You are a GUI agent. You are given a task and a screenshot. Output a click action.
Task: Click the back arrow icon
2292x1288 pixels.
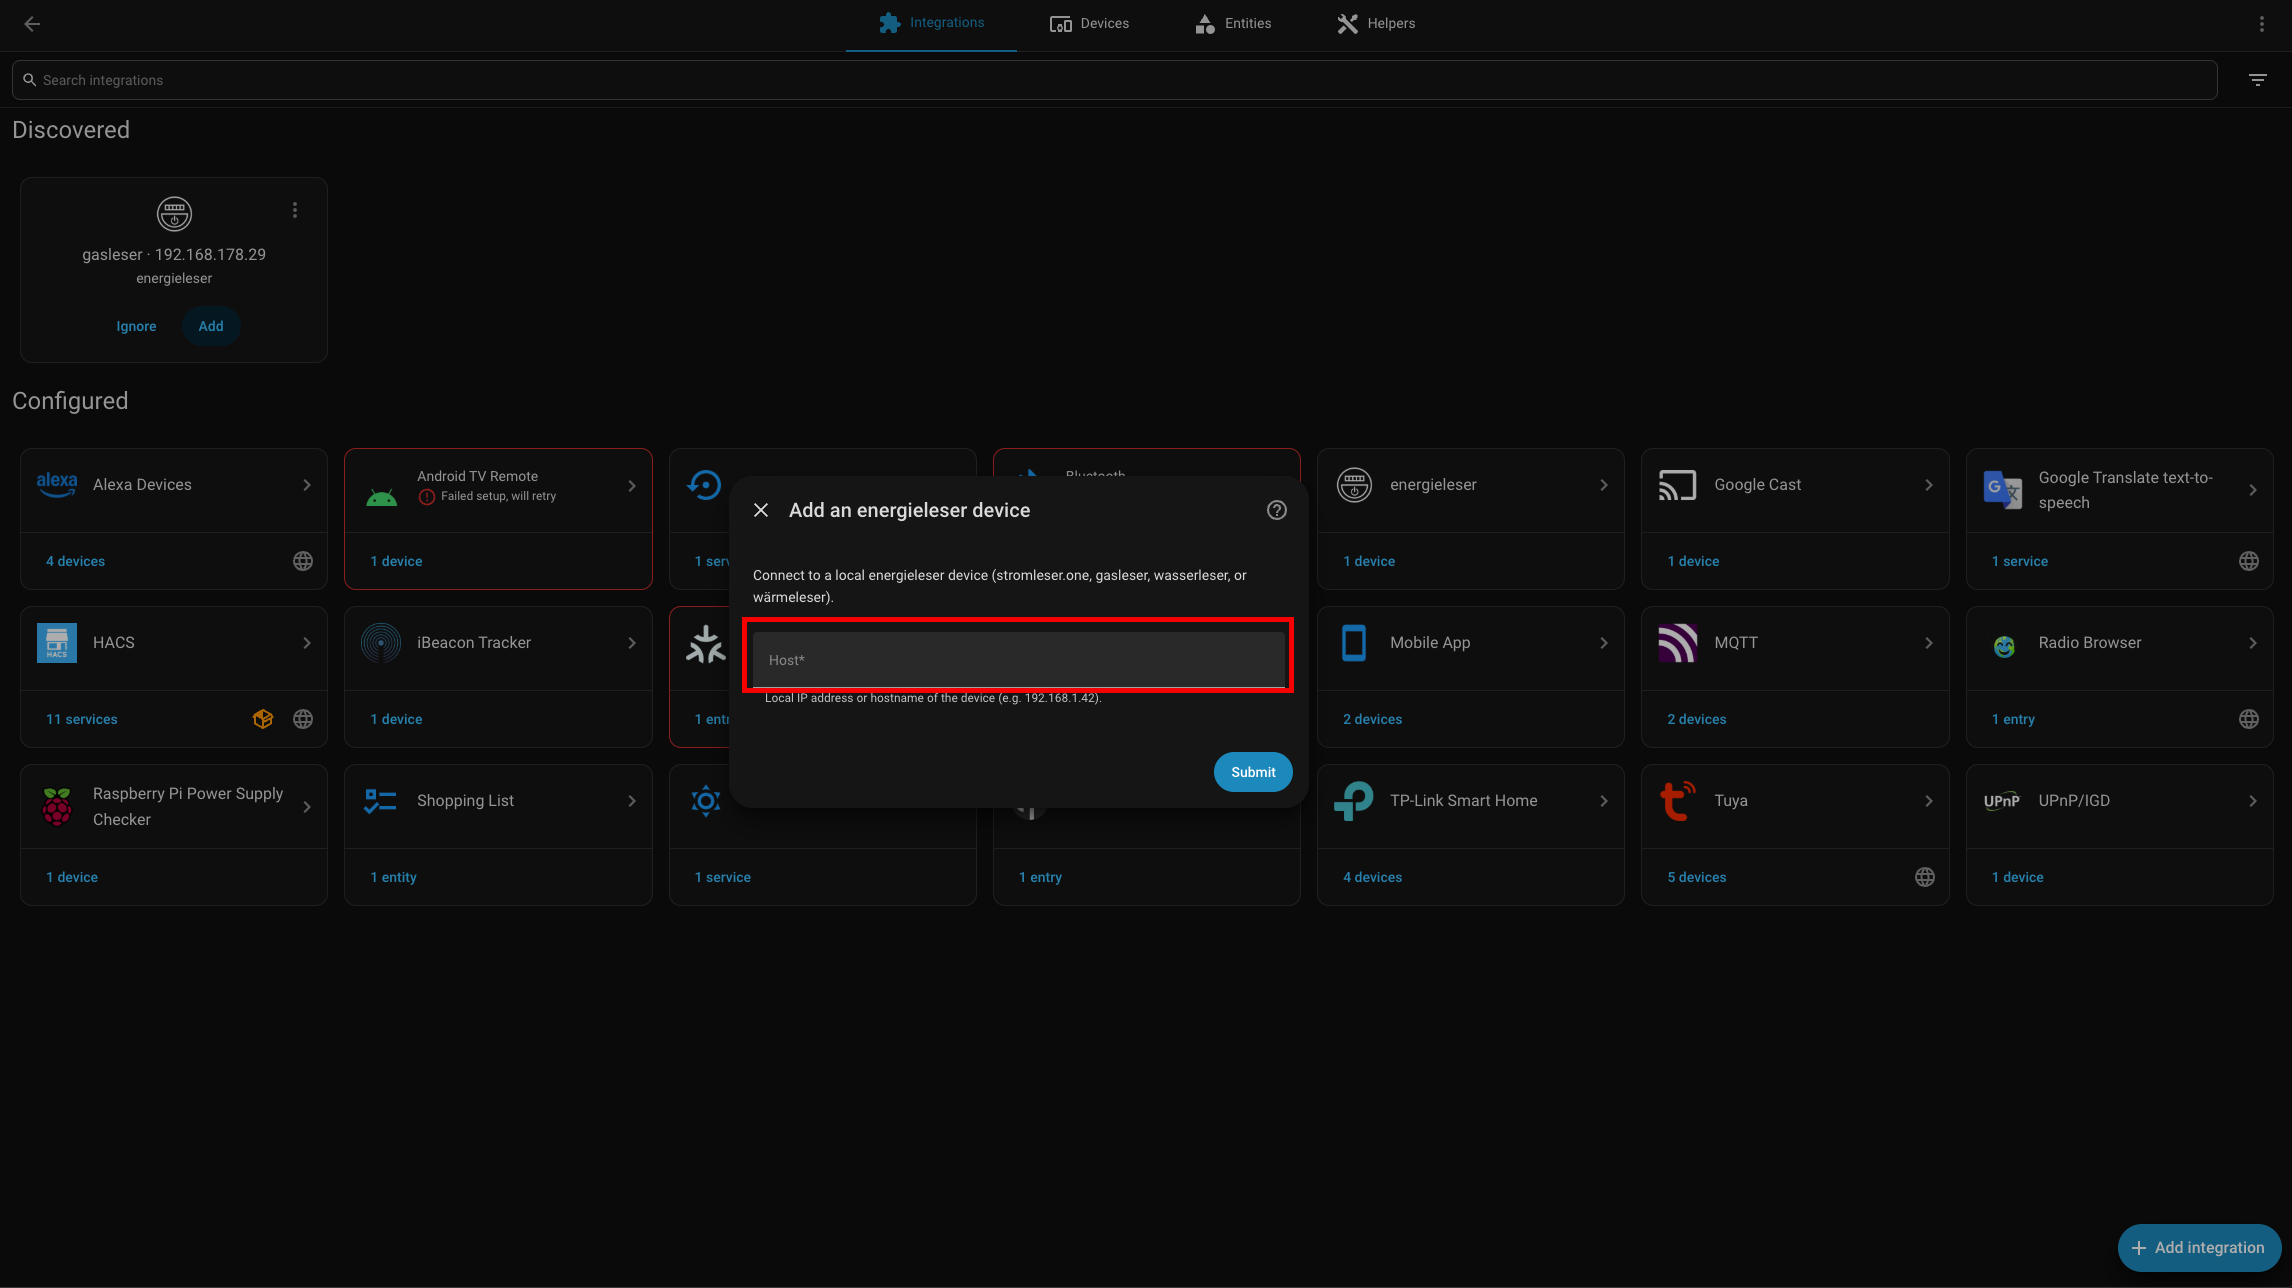click(32, 24)
